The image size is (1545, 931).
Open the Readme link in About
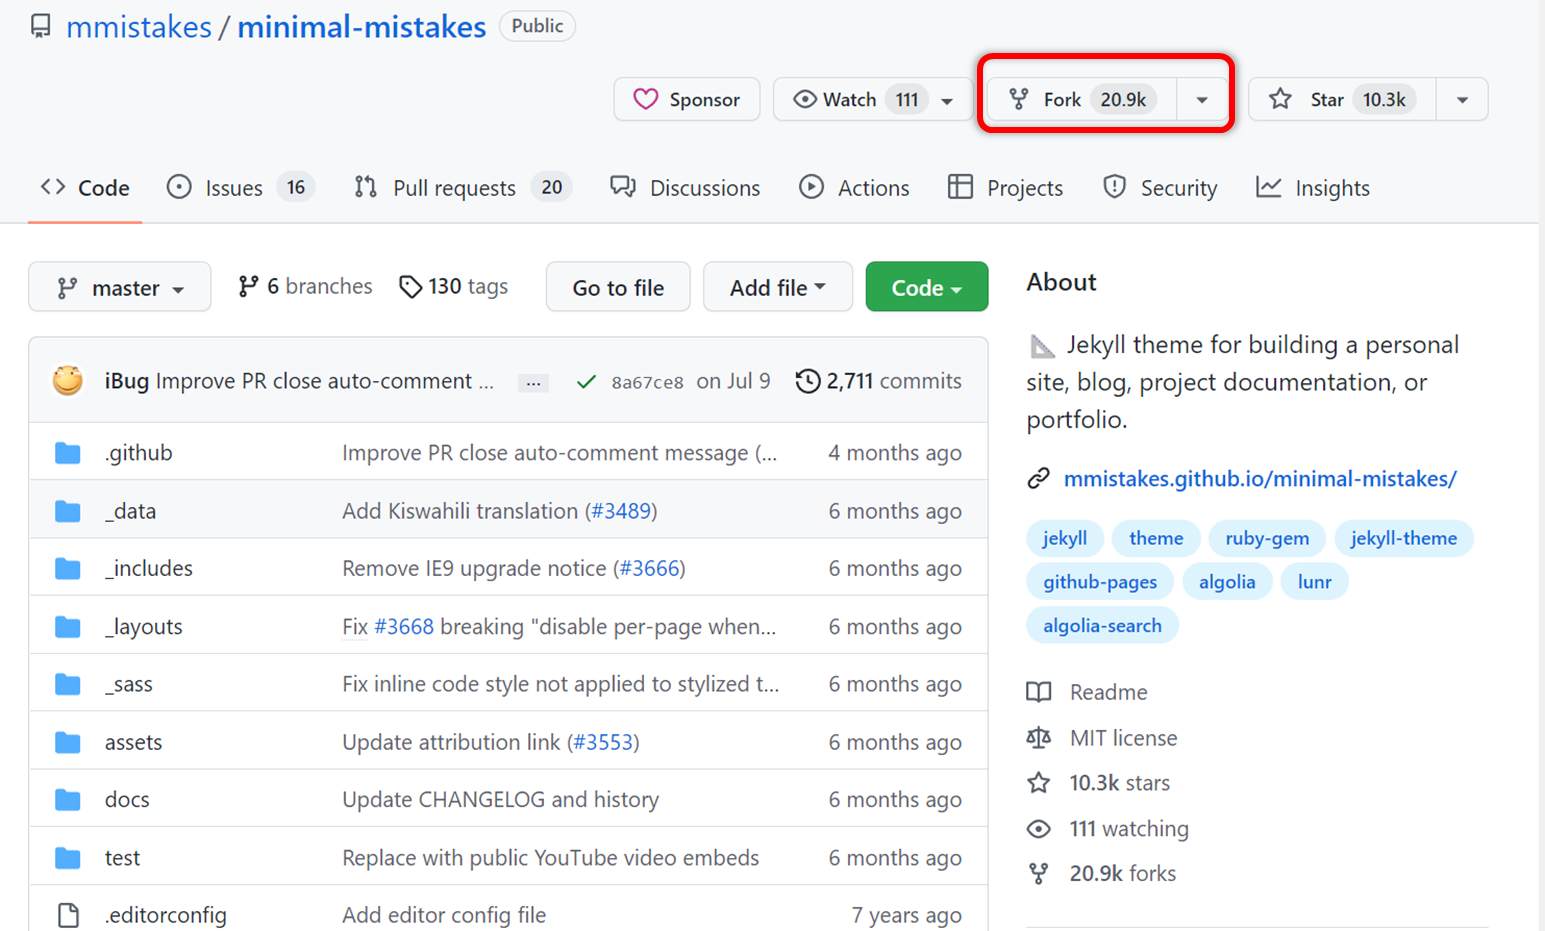[x=1087, y=692]
